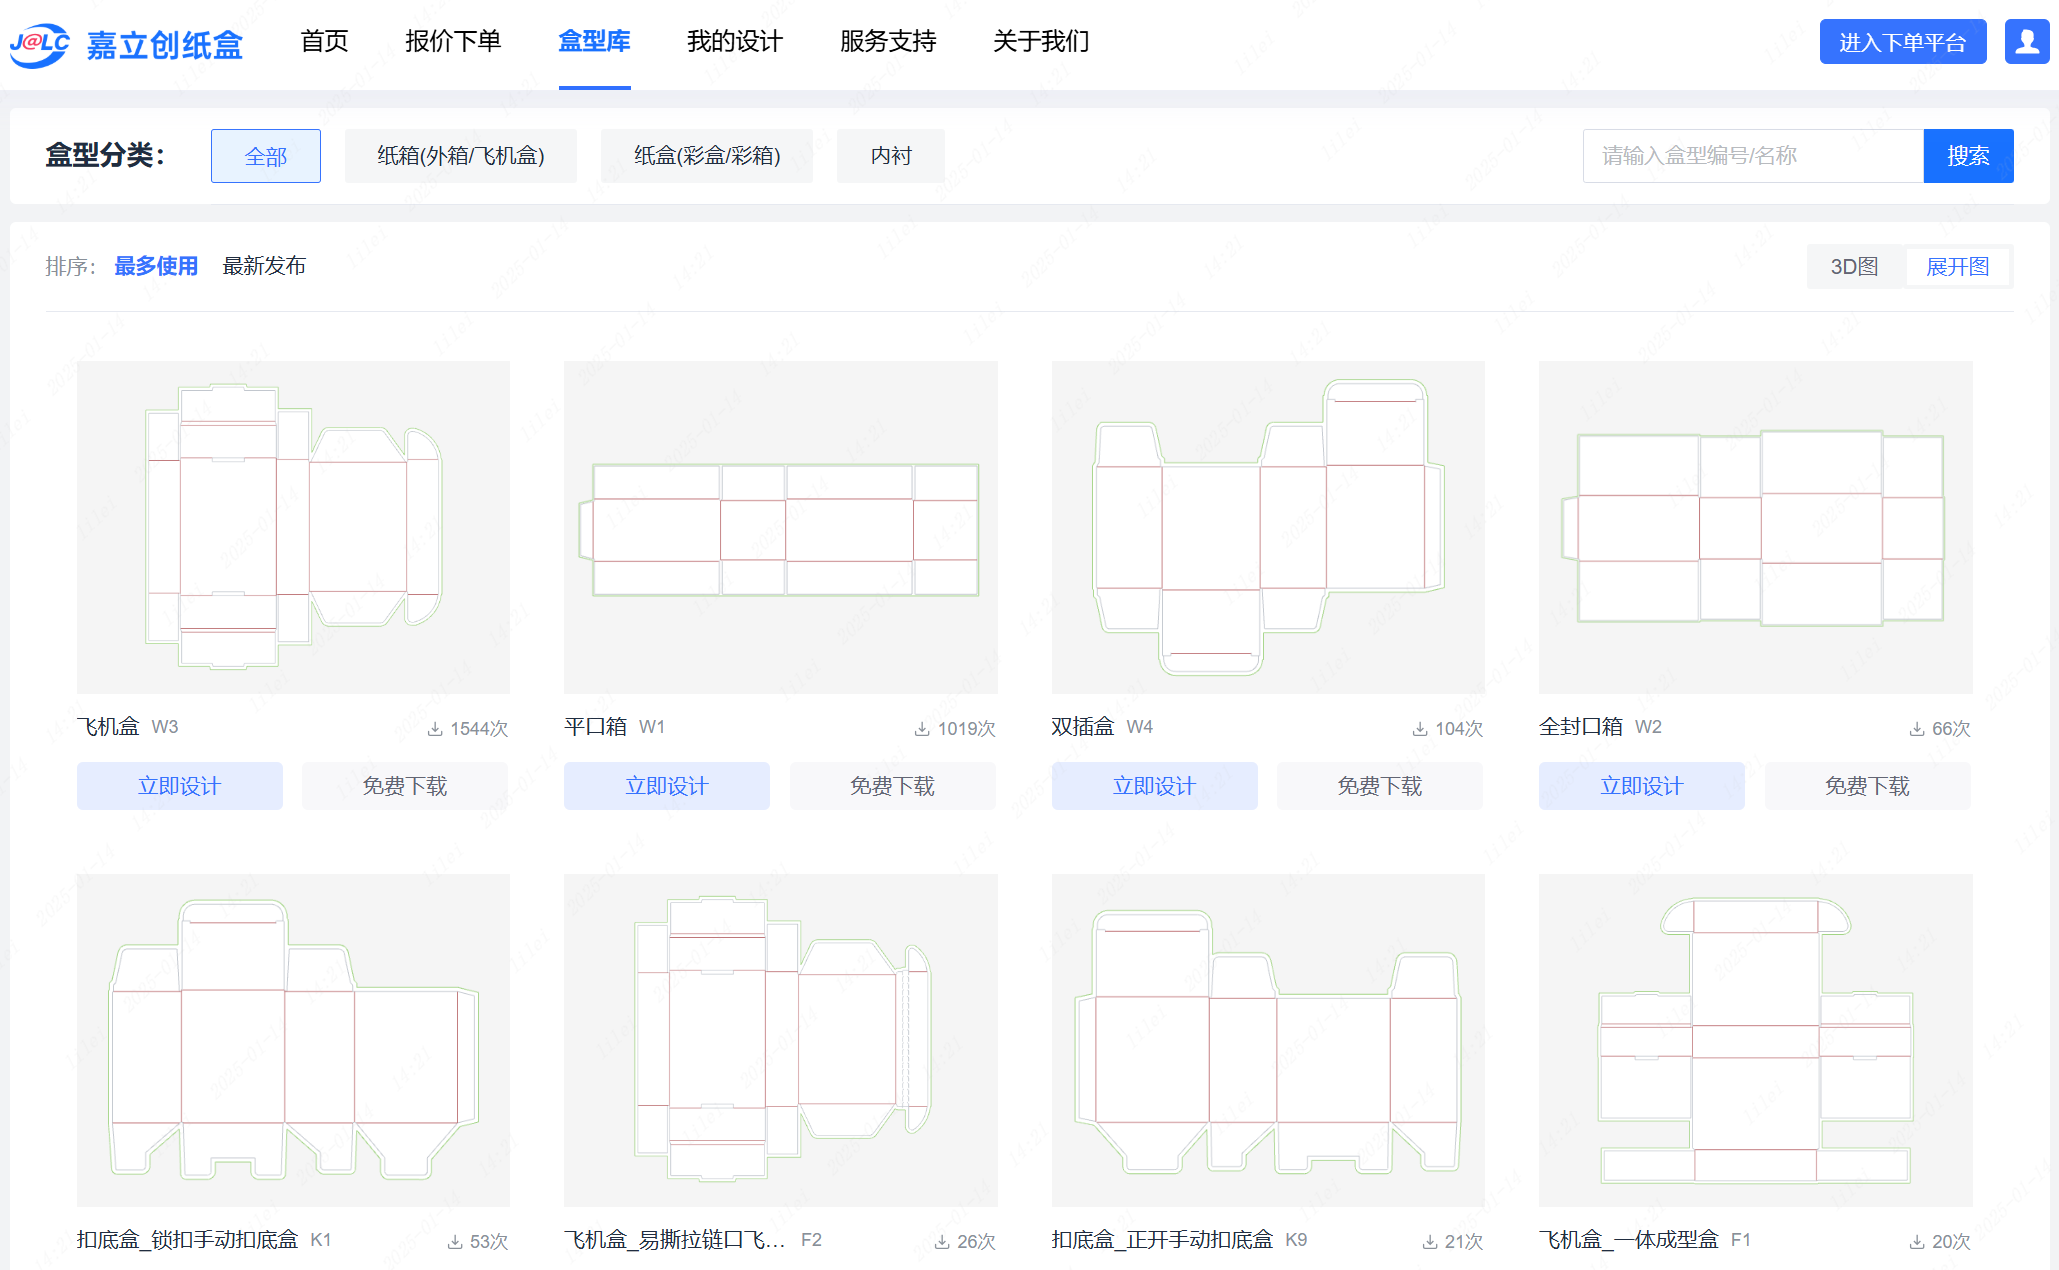
Task: Open 双插盒 W4 template thumbnail
Action: click(1268, 527)
